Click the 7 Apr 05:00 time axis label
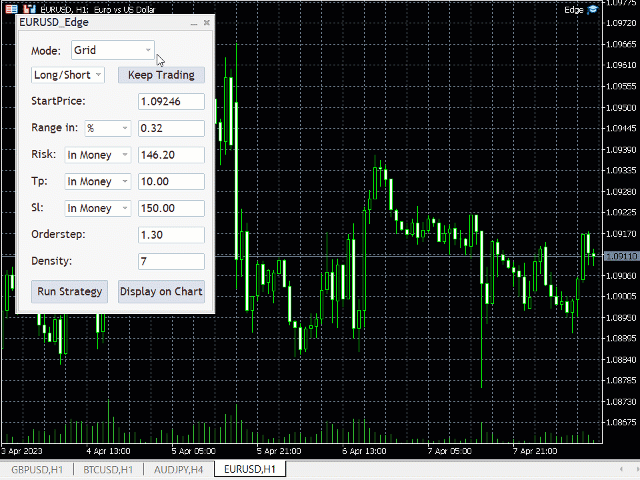 pos(449,451)
